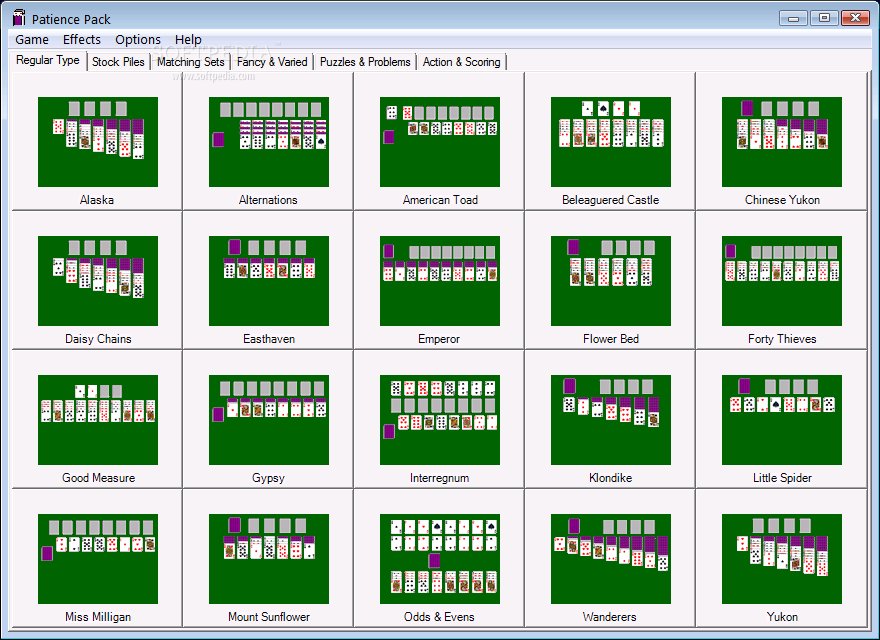Open the Beleaguered Castle game thumbnail
Screen dimensions: 880x640
(x=611, y=141)
